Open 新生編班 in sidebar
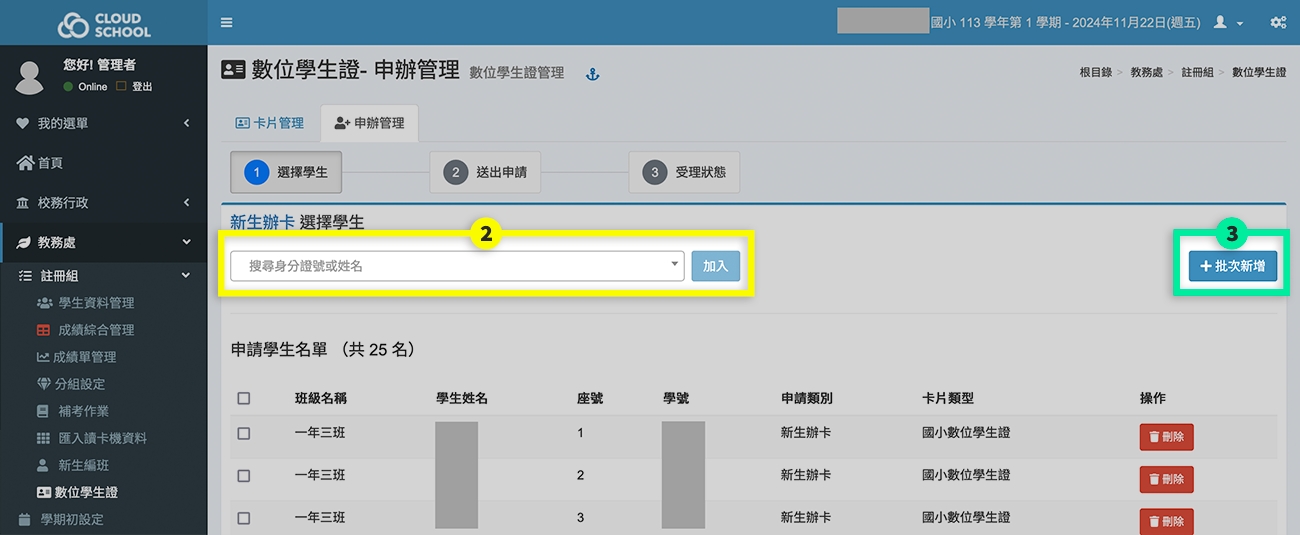This screenshot has height=535, width=1300. pyautogui.click(x=83, y=465)
